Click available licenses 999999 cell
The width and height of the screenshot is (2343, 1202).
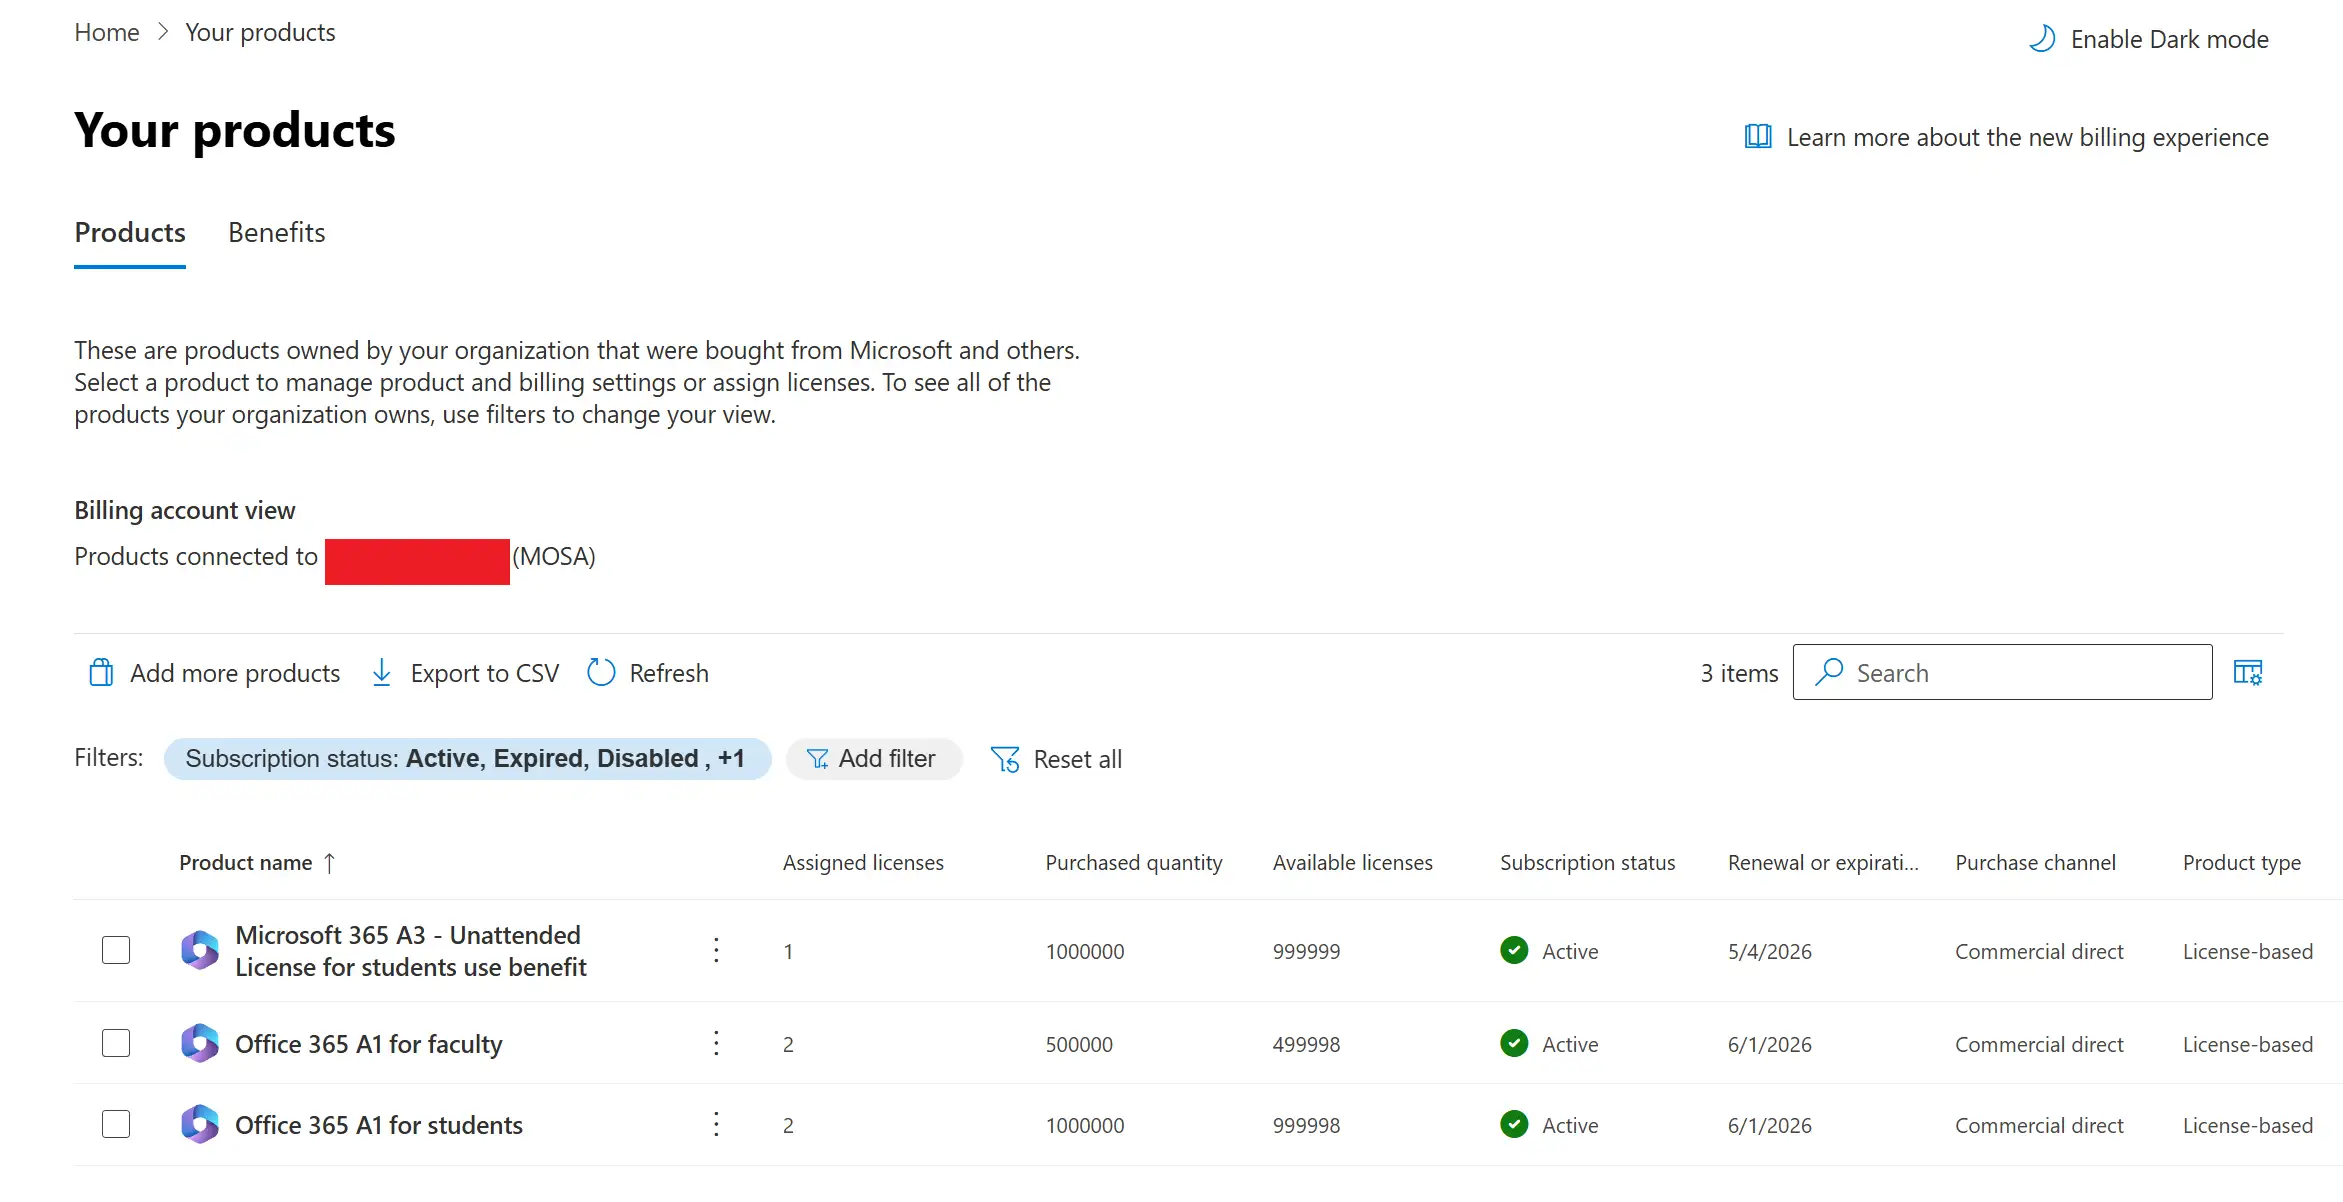pyautogui.click(x=1306, y=951)
